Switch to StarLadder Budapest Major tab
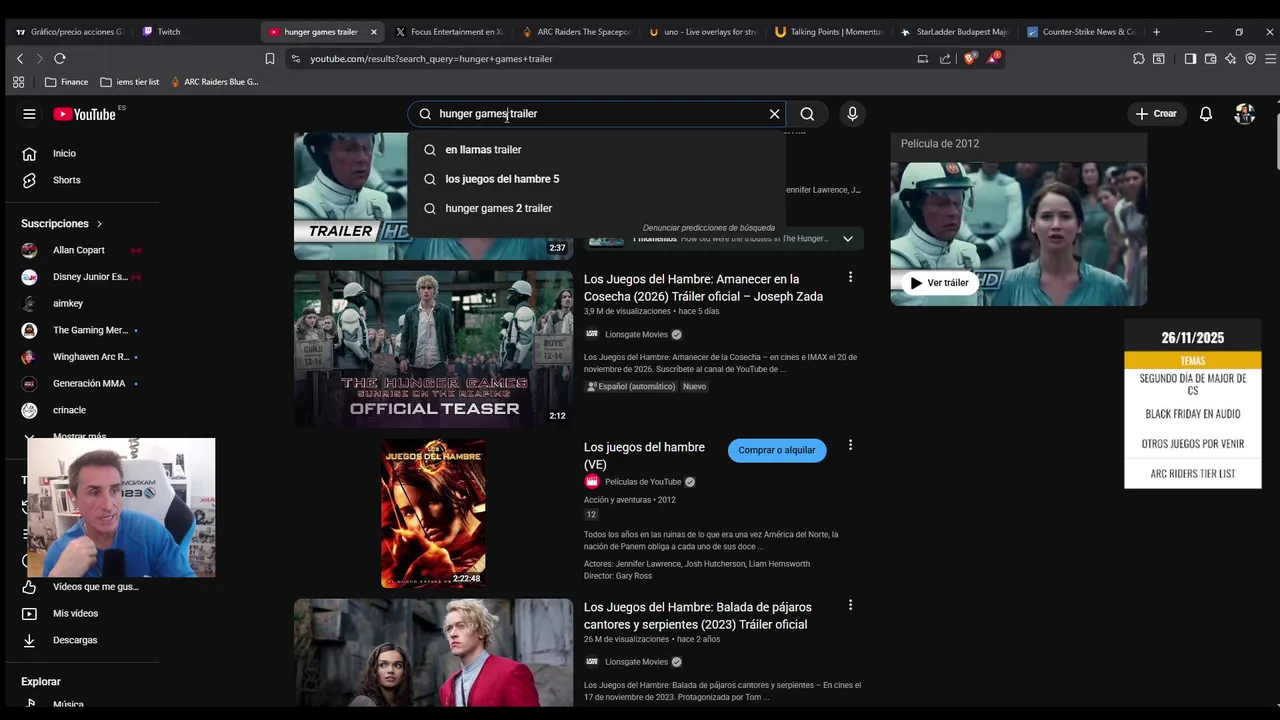1280x720 pixels. (x=955, y=32)
